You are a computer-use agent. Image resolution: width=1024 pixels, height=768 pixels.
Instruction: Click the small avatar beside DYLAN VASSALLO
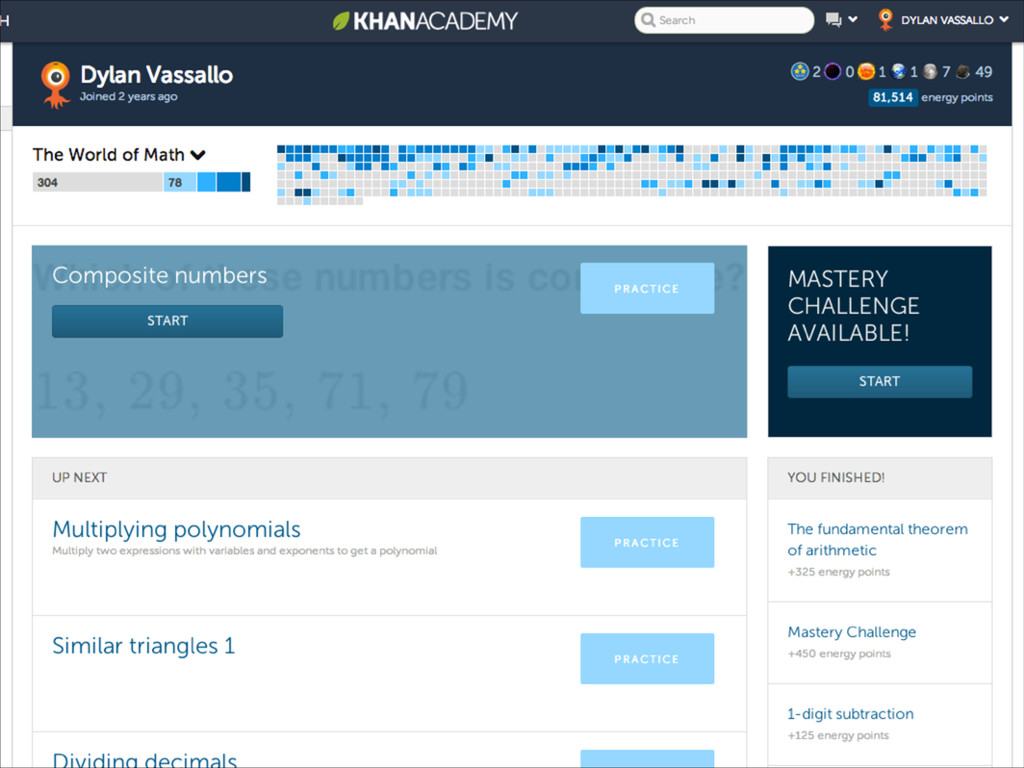pyautogui.click(x=886, y=20)
